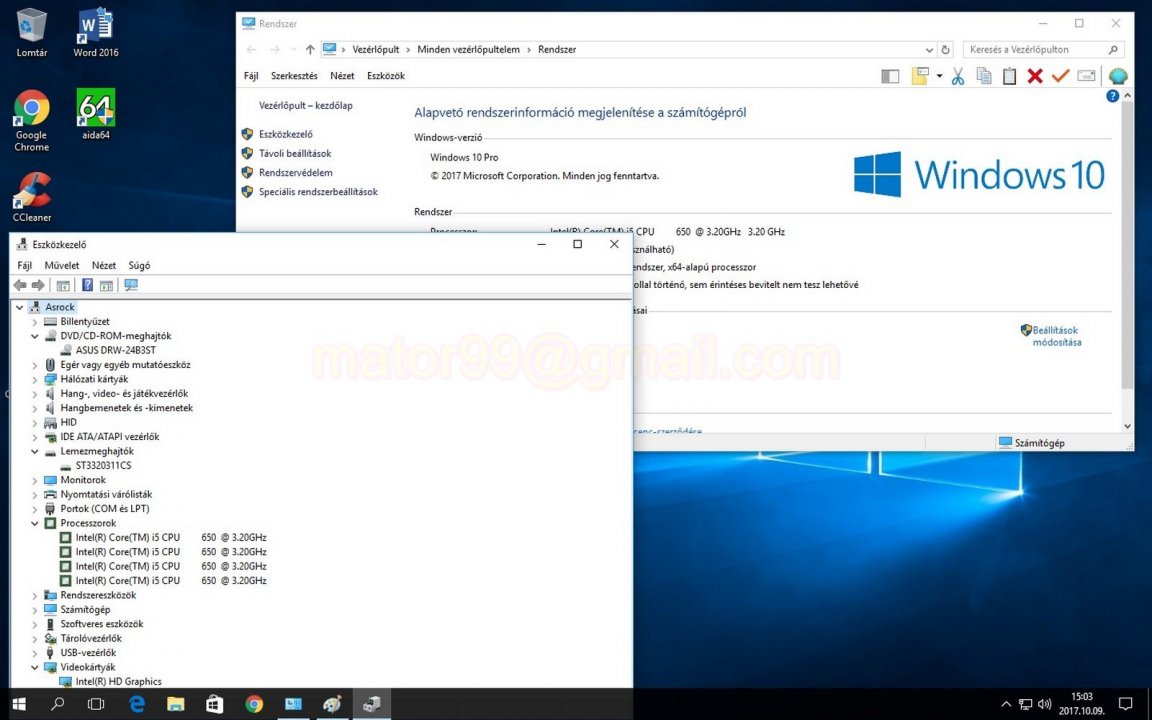Open CCleaner desktop icon
Screen dimensions: 1152x720
coord(32,197)
